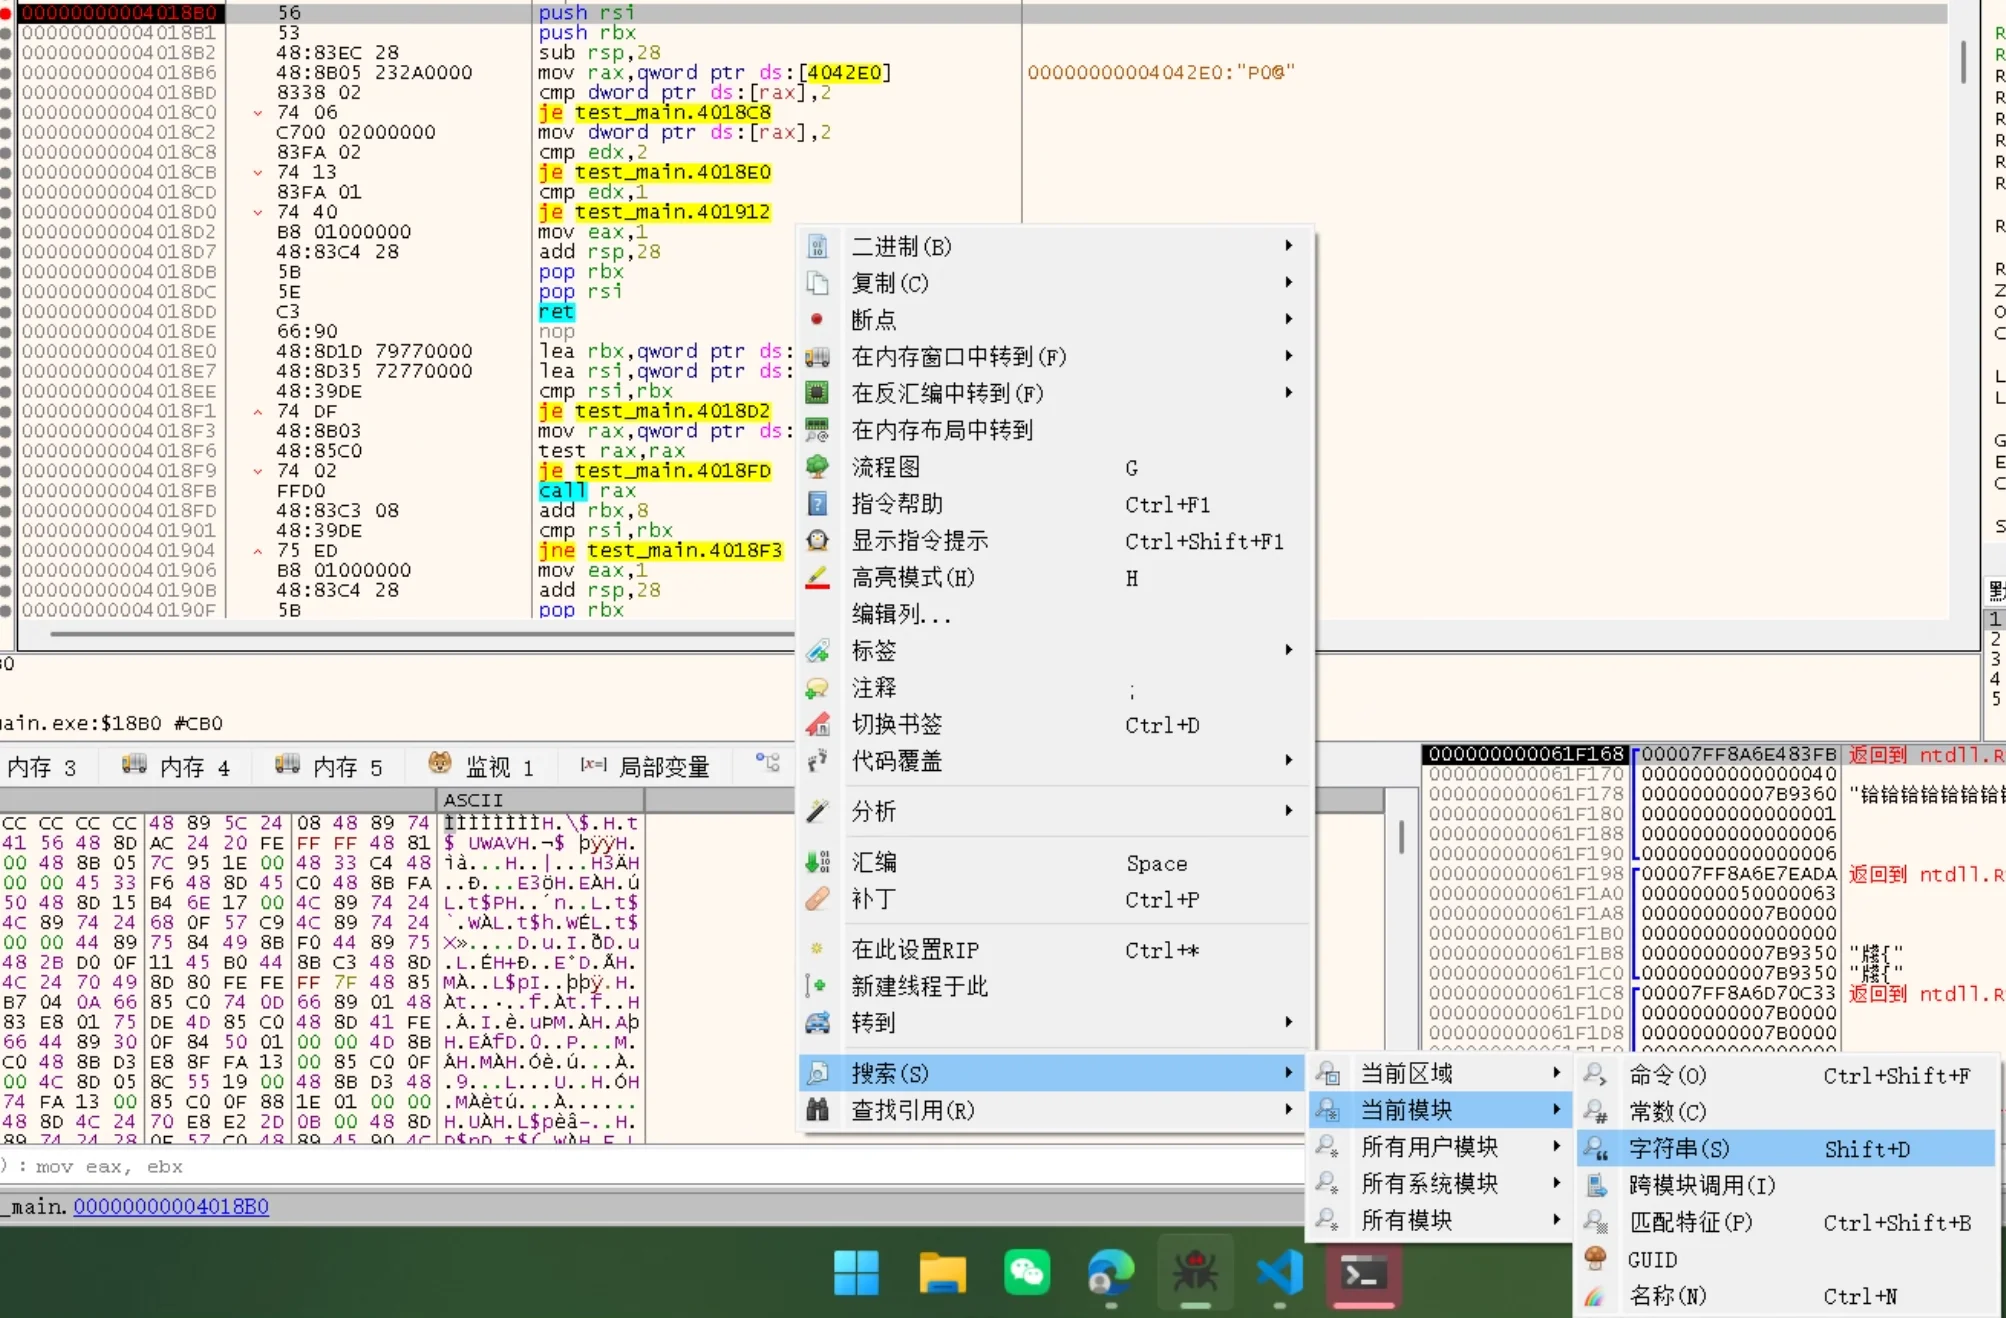Click the 二进制(B) menu icon
Image resolution: width=2006 pixels, height=1318 pixels.
tap(817, 246)
